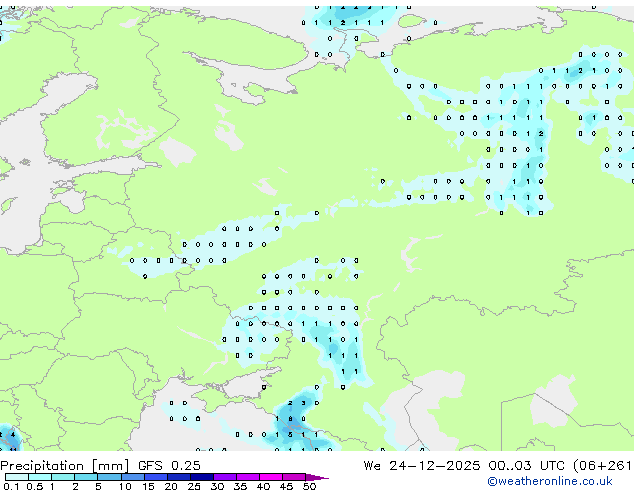The height and width of the screenshot is (490, 634).
Task: Pick the 10–15 mm blue legend swatch
Action: click(x=133, y=477)
